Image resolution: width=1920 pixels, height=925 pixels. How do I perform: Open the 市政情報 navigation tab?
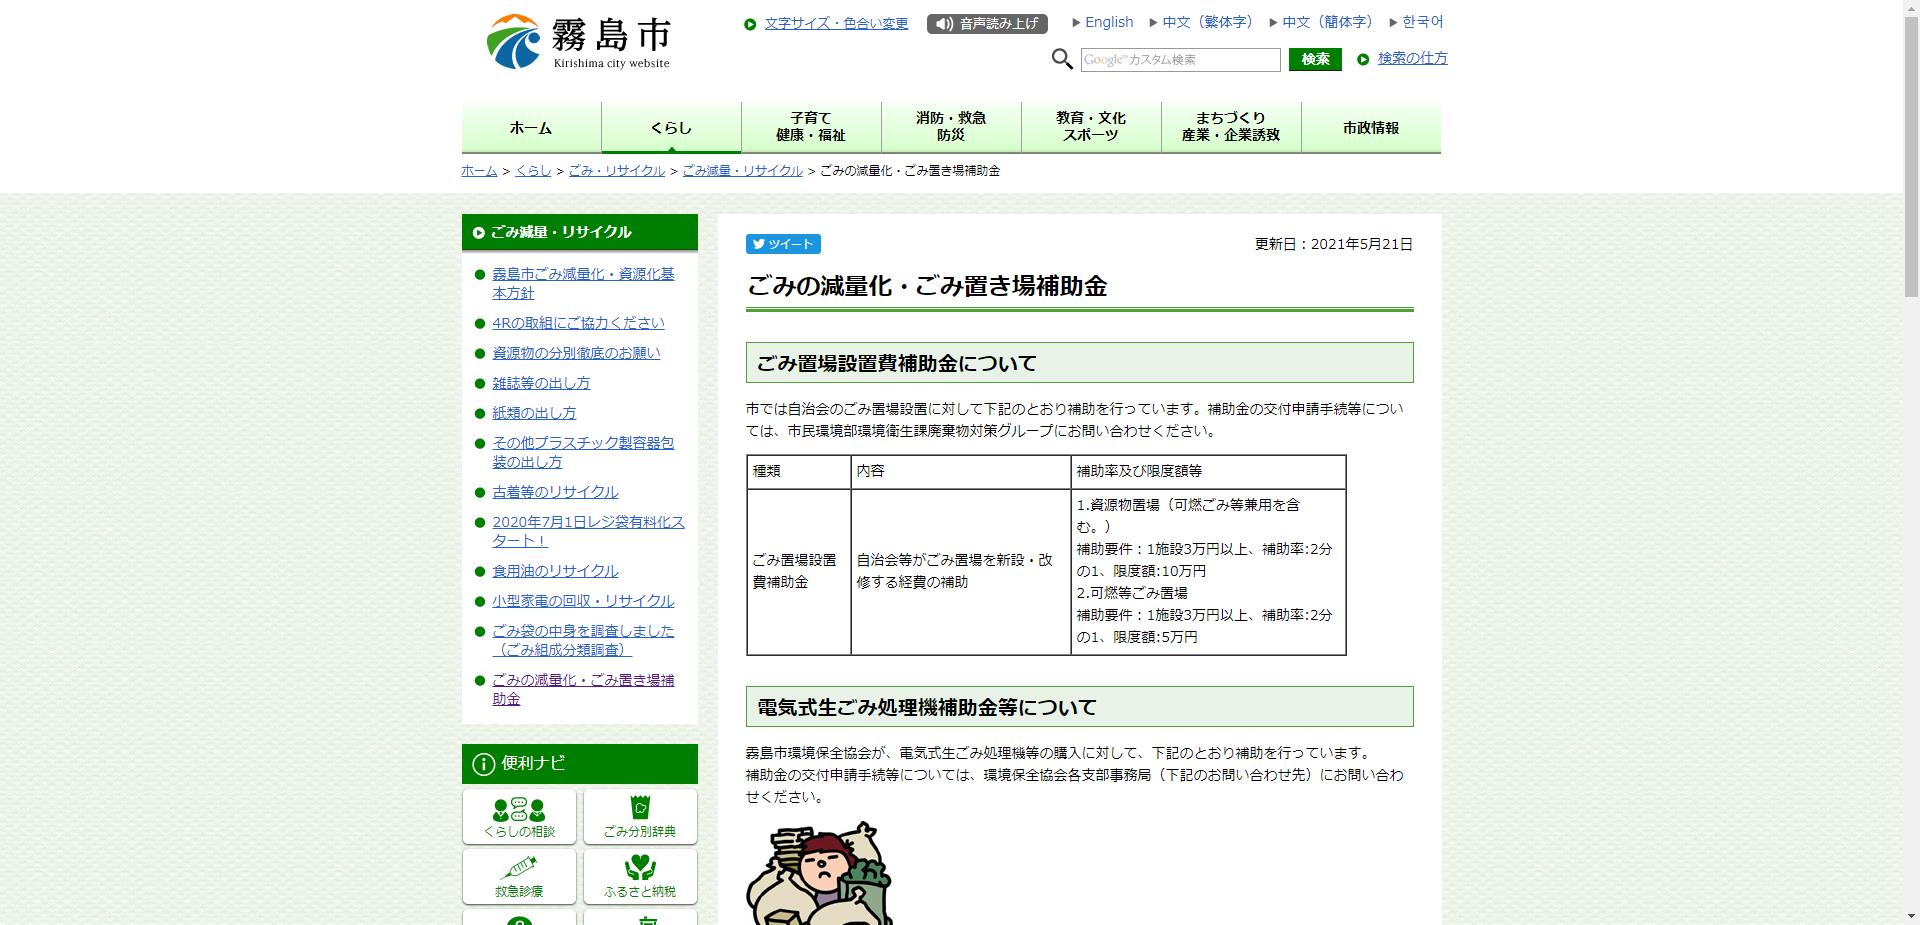[x=1371, y=127]
